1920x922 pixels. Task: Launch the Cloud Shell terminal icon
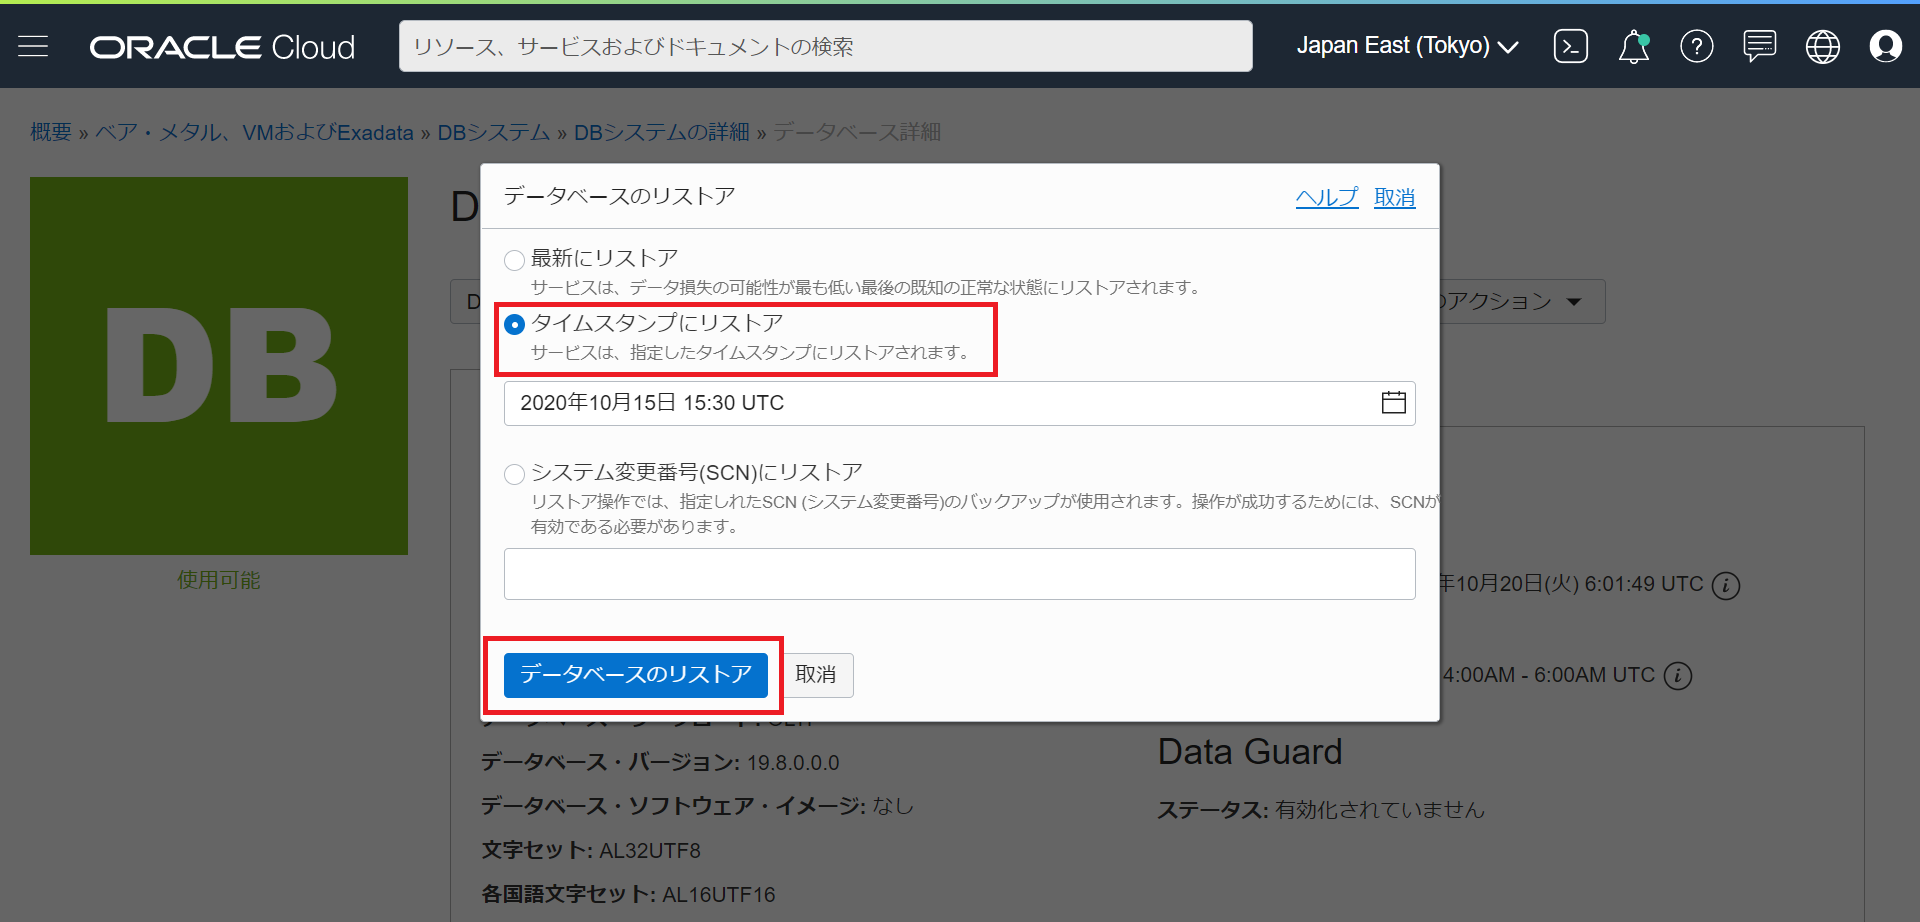pyautogui.click(x=1570, y=46)
